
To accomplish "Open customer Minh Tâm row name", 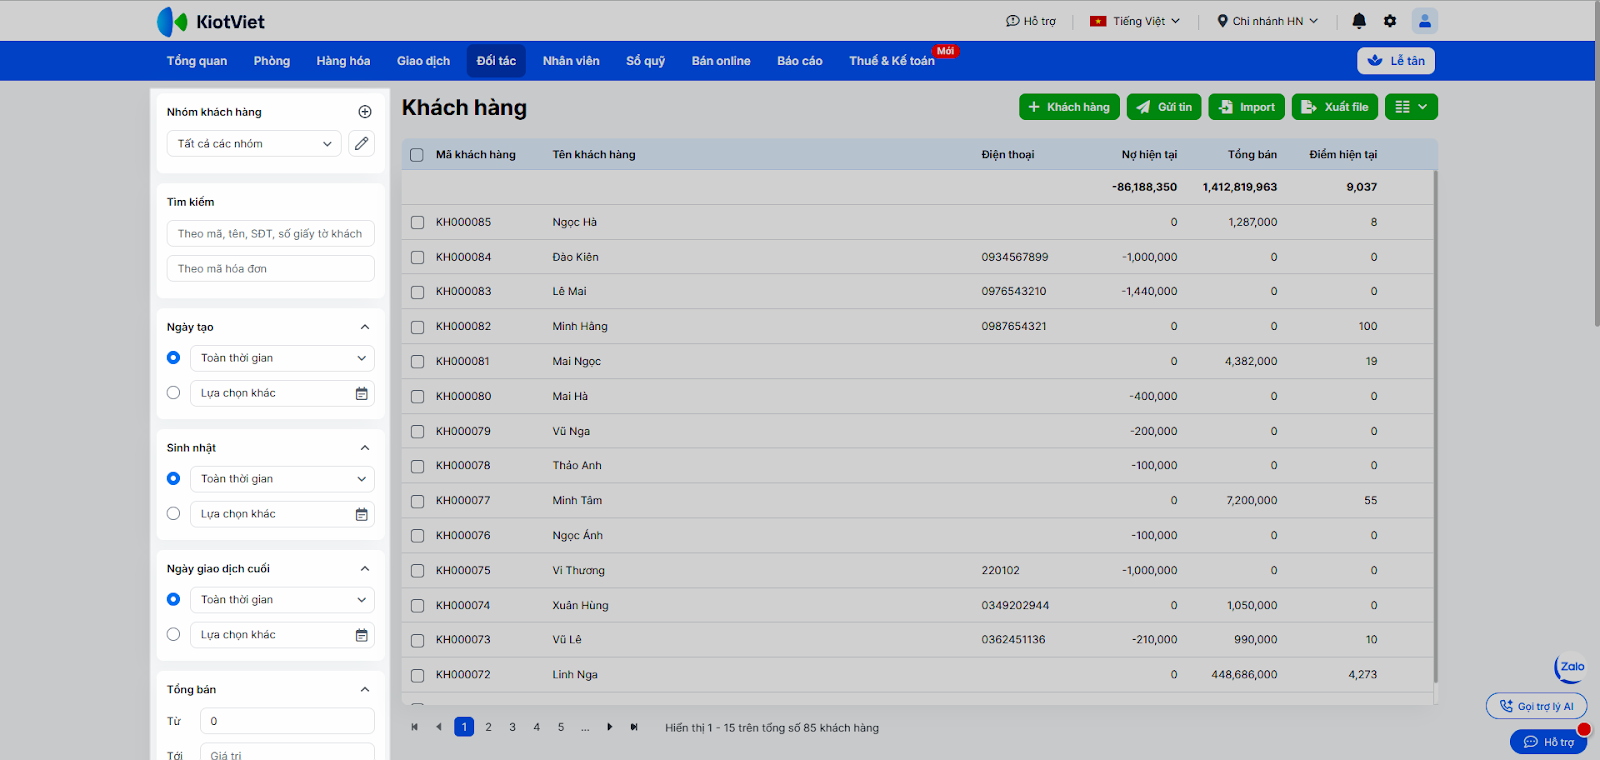I will click(577, 501).
